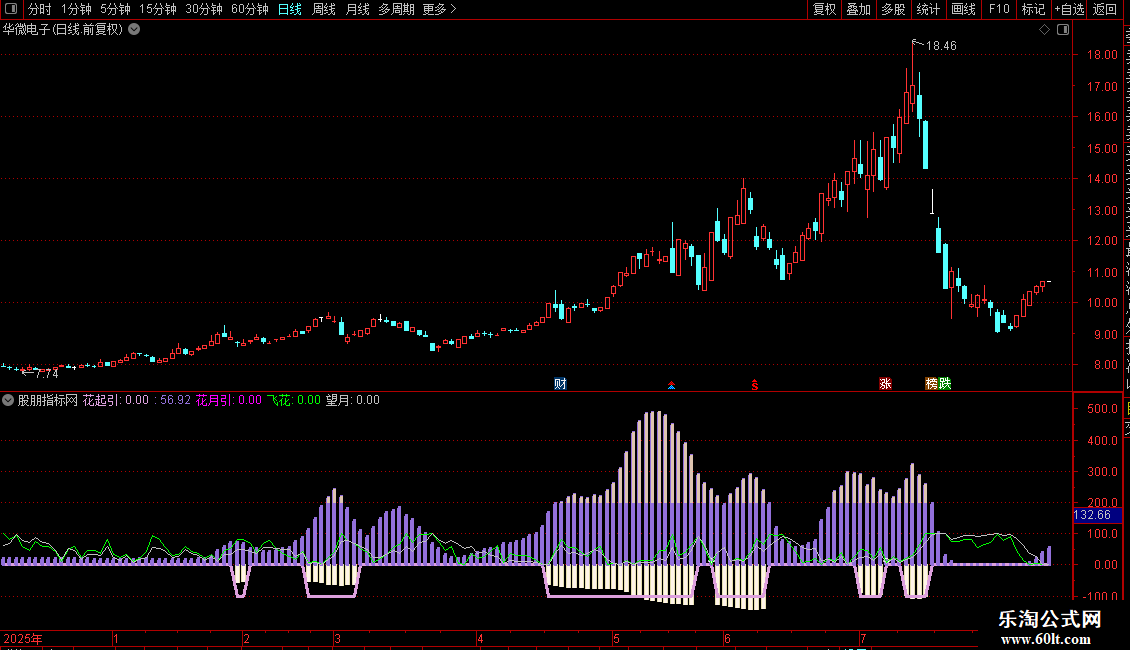The height and width of the screenshot is (650, 1130).
Task: Click the red $ dividend marker
Action: pyautogui.click(x=755, y=385)
